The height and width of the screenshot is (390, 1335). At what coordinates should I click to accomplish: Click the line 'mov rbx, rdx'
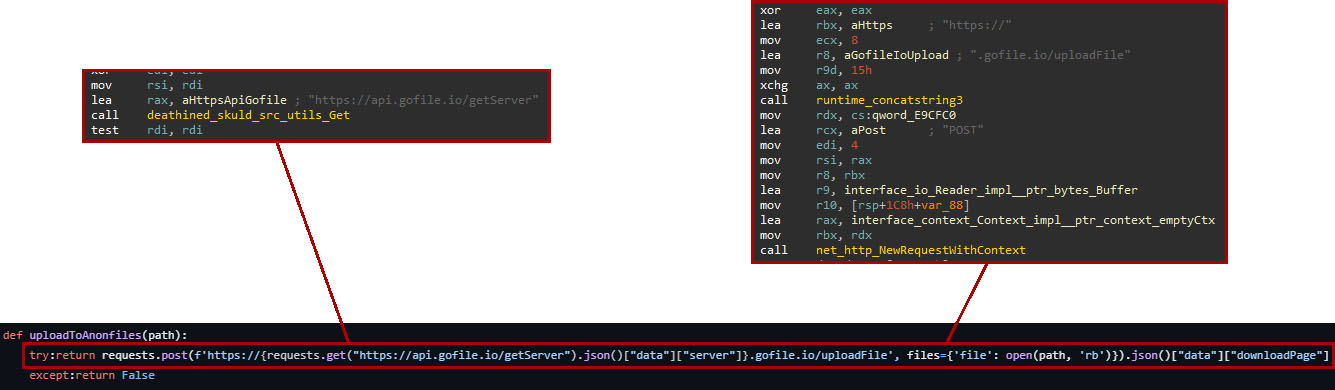point(815,234)
